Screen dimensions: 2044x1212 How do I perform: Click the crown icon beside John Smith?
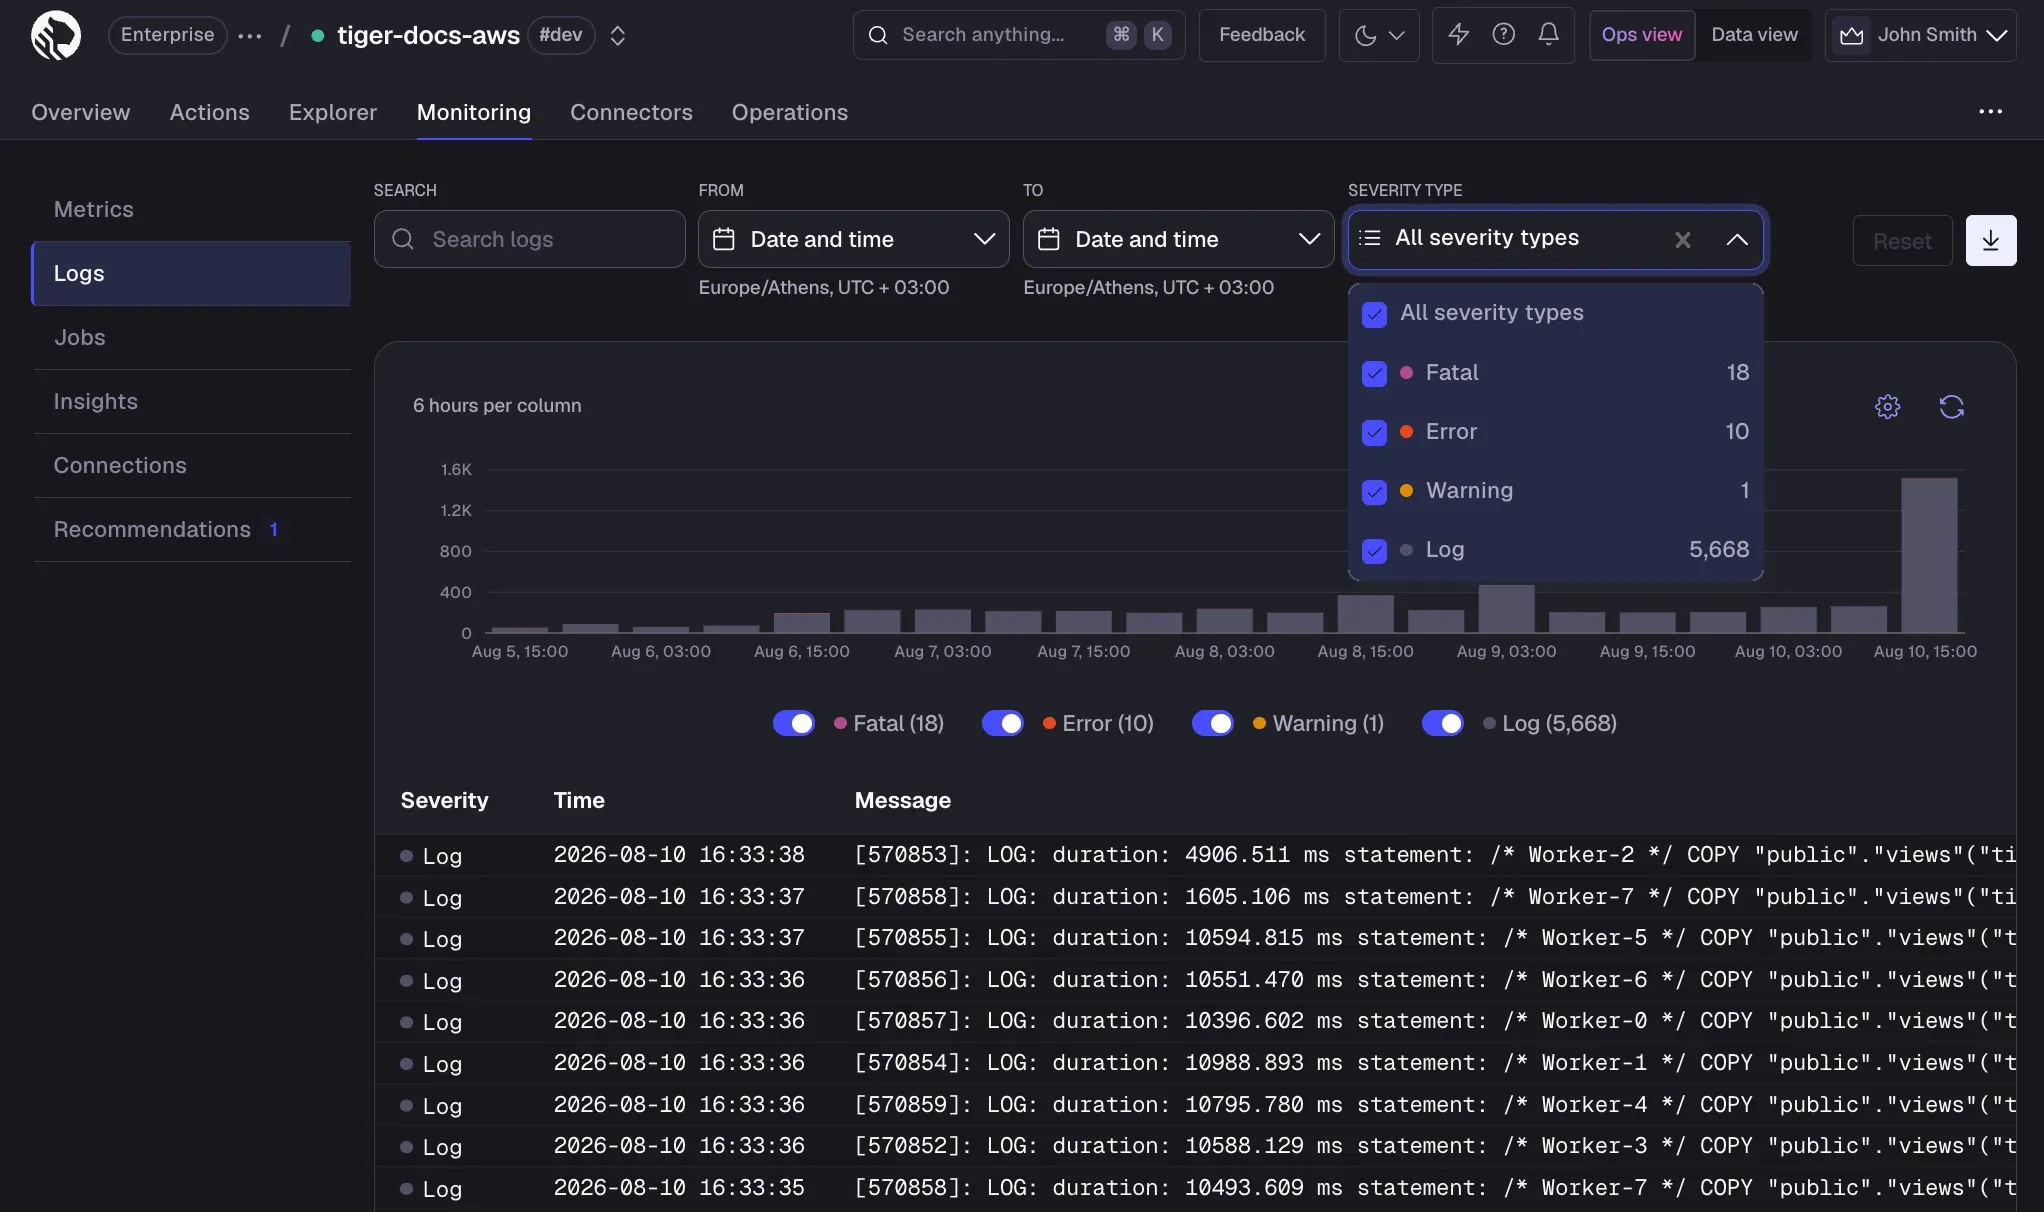pos(1852,35)
